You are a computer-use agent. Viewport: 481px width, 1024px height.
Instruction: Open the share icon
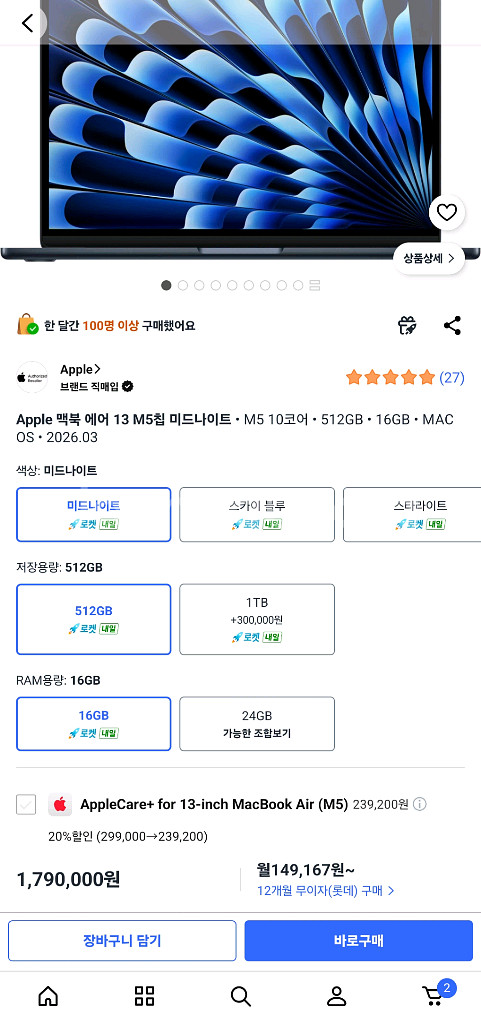click(x=452, y=325)
